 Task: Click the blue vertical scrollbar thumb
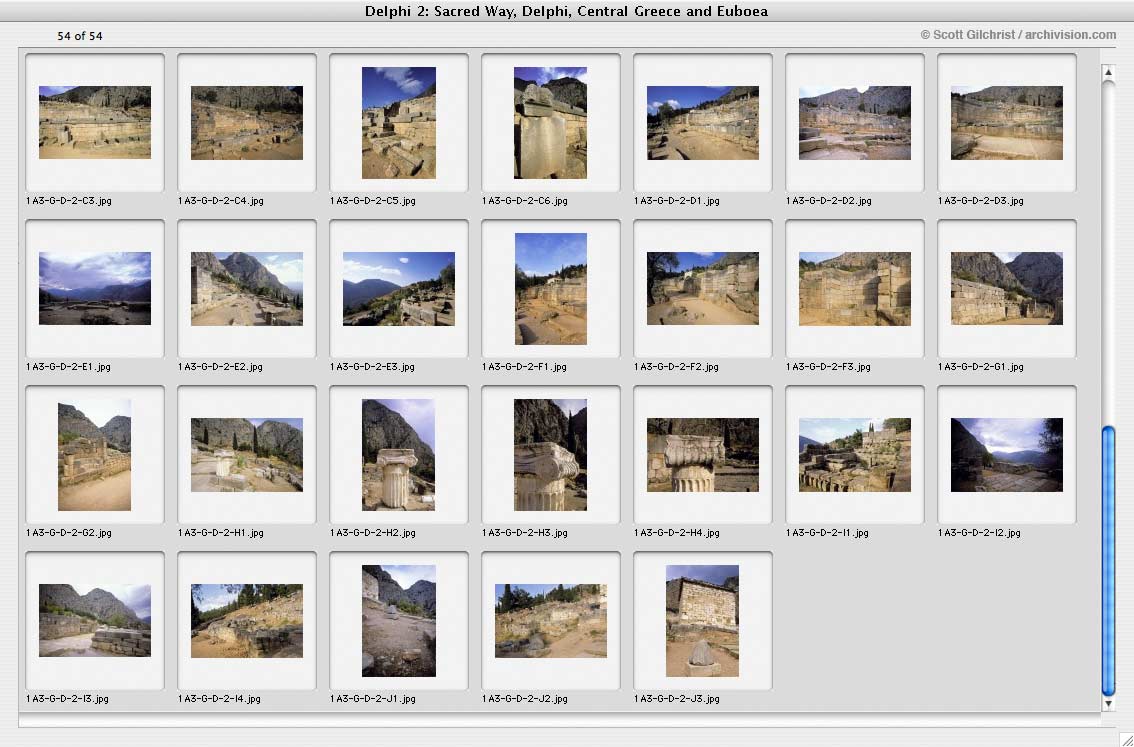tap(1108, 560)
